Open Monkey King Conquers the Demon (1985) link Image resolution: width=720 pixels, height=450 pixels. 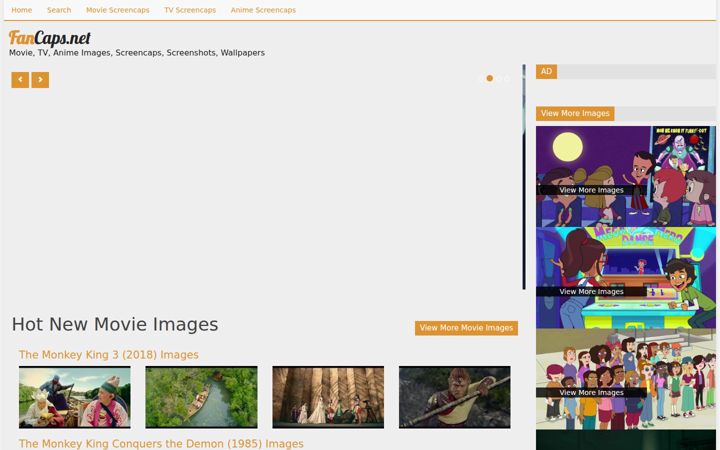(161, 444)
